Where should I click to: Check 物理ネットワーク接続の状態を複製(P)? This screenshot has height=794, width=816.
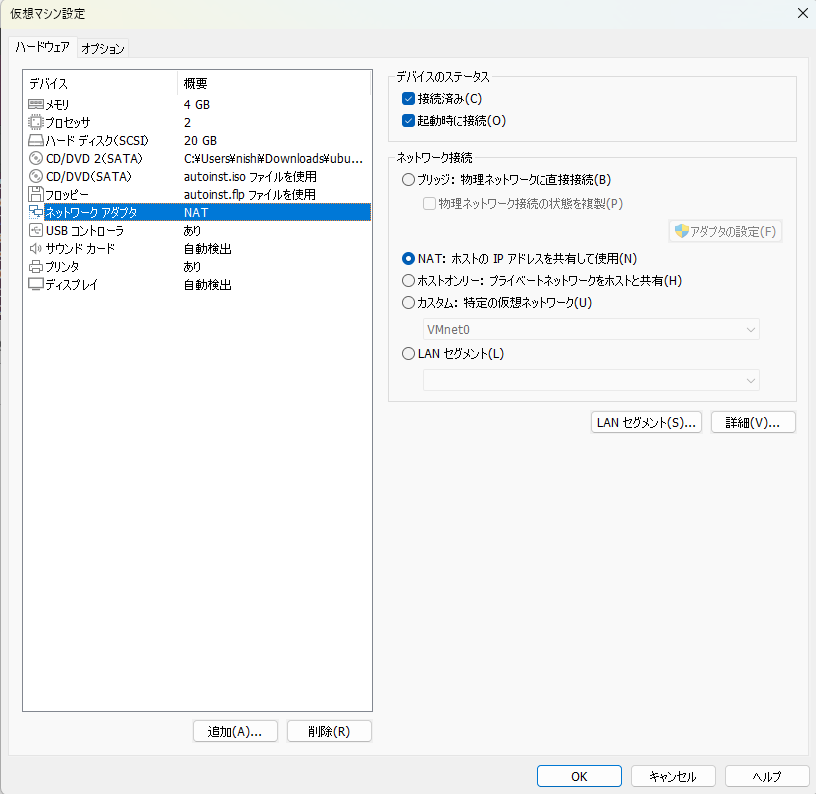pyautogui.click(x=429, y=203)
